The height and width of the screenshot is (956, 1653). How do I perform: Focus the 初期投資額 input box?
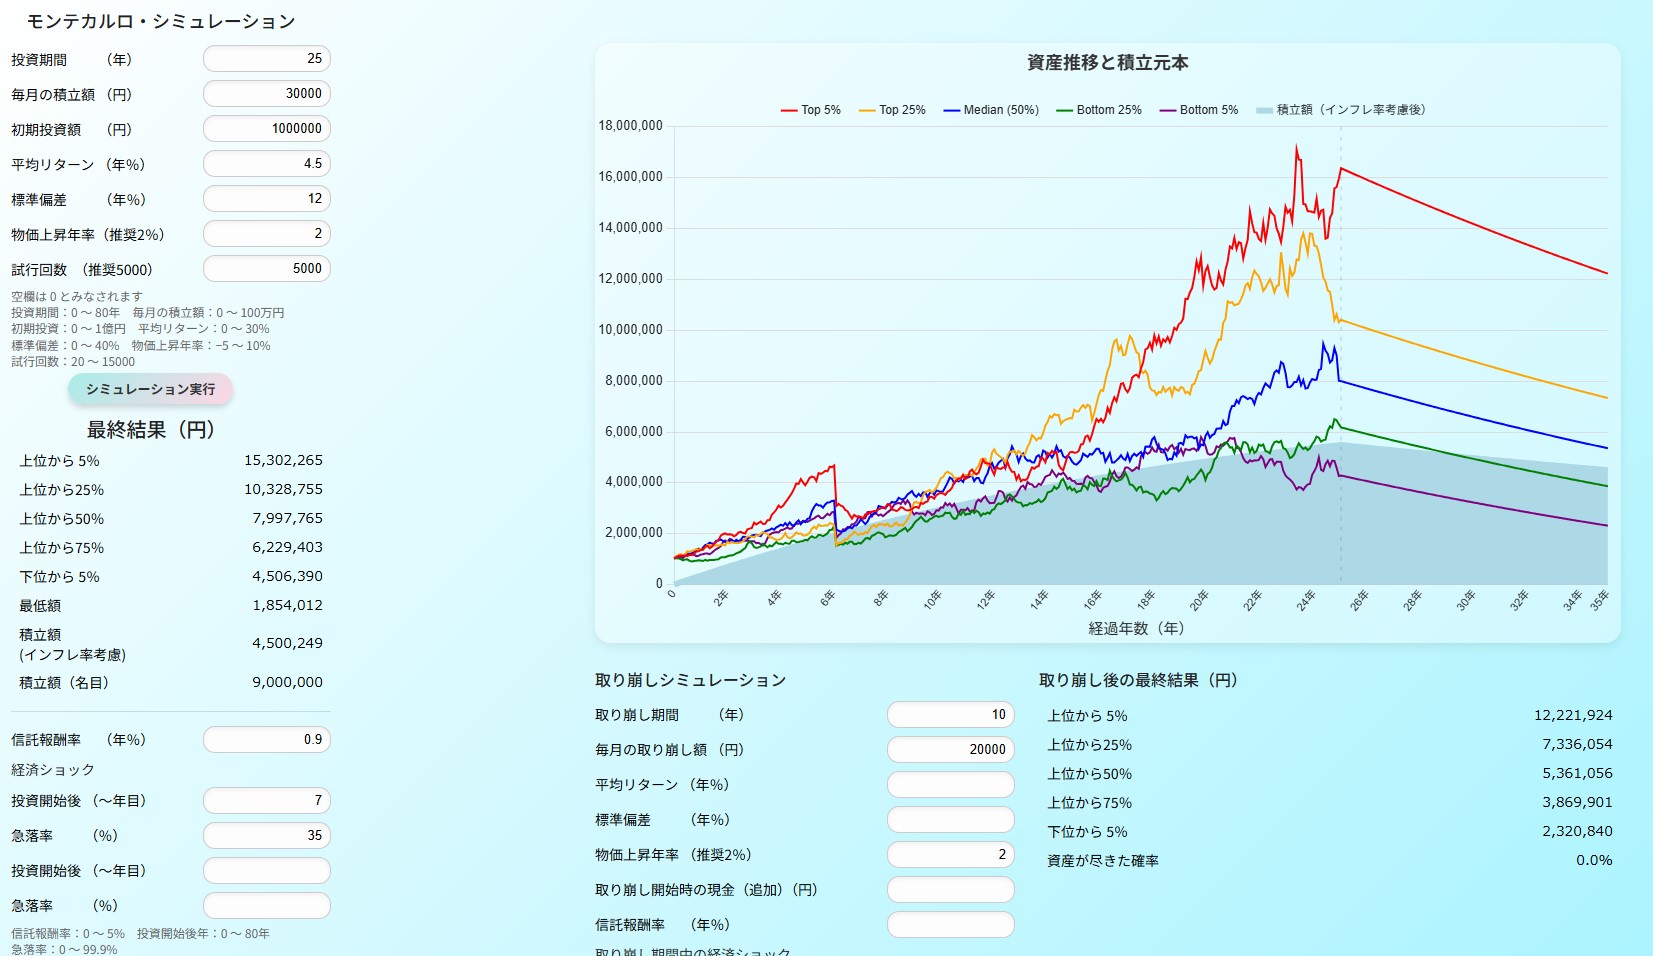(266, 129)
